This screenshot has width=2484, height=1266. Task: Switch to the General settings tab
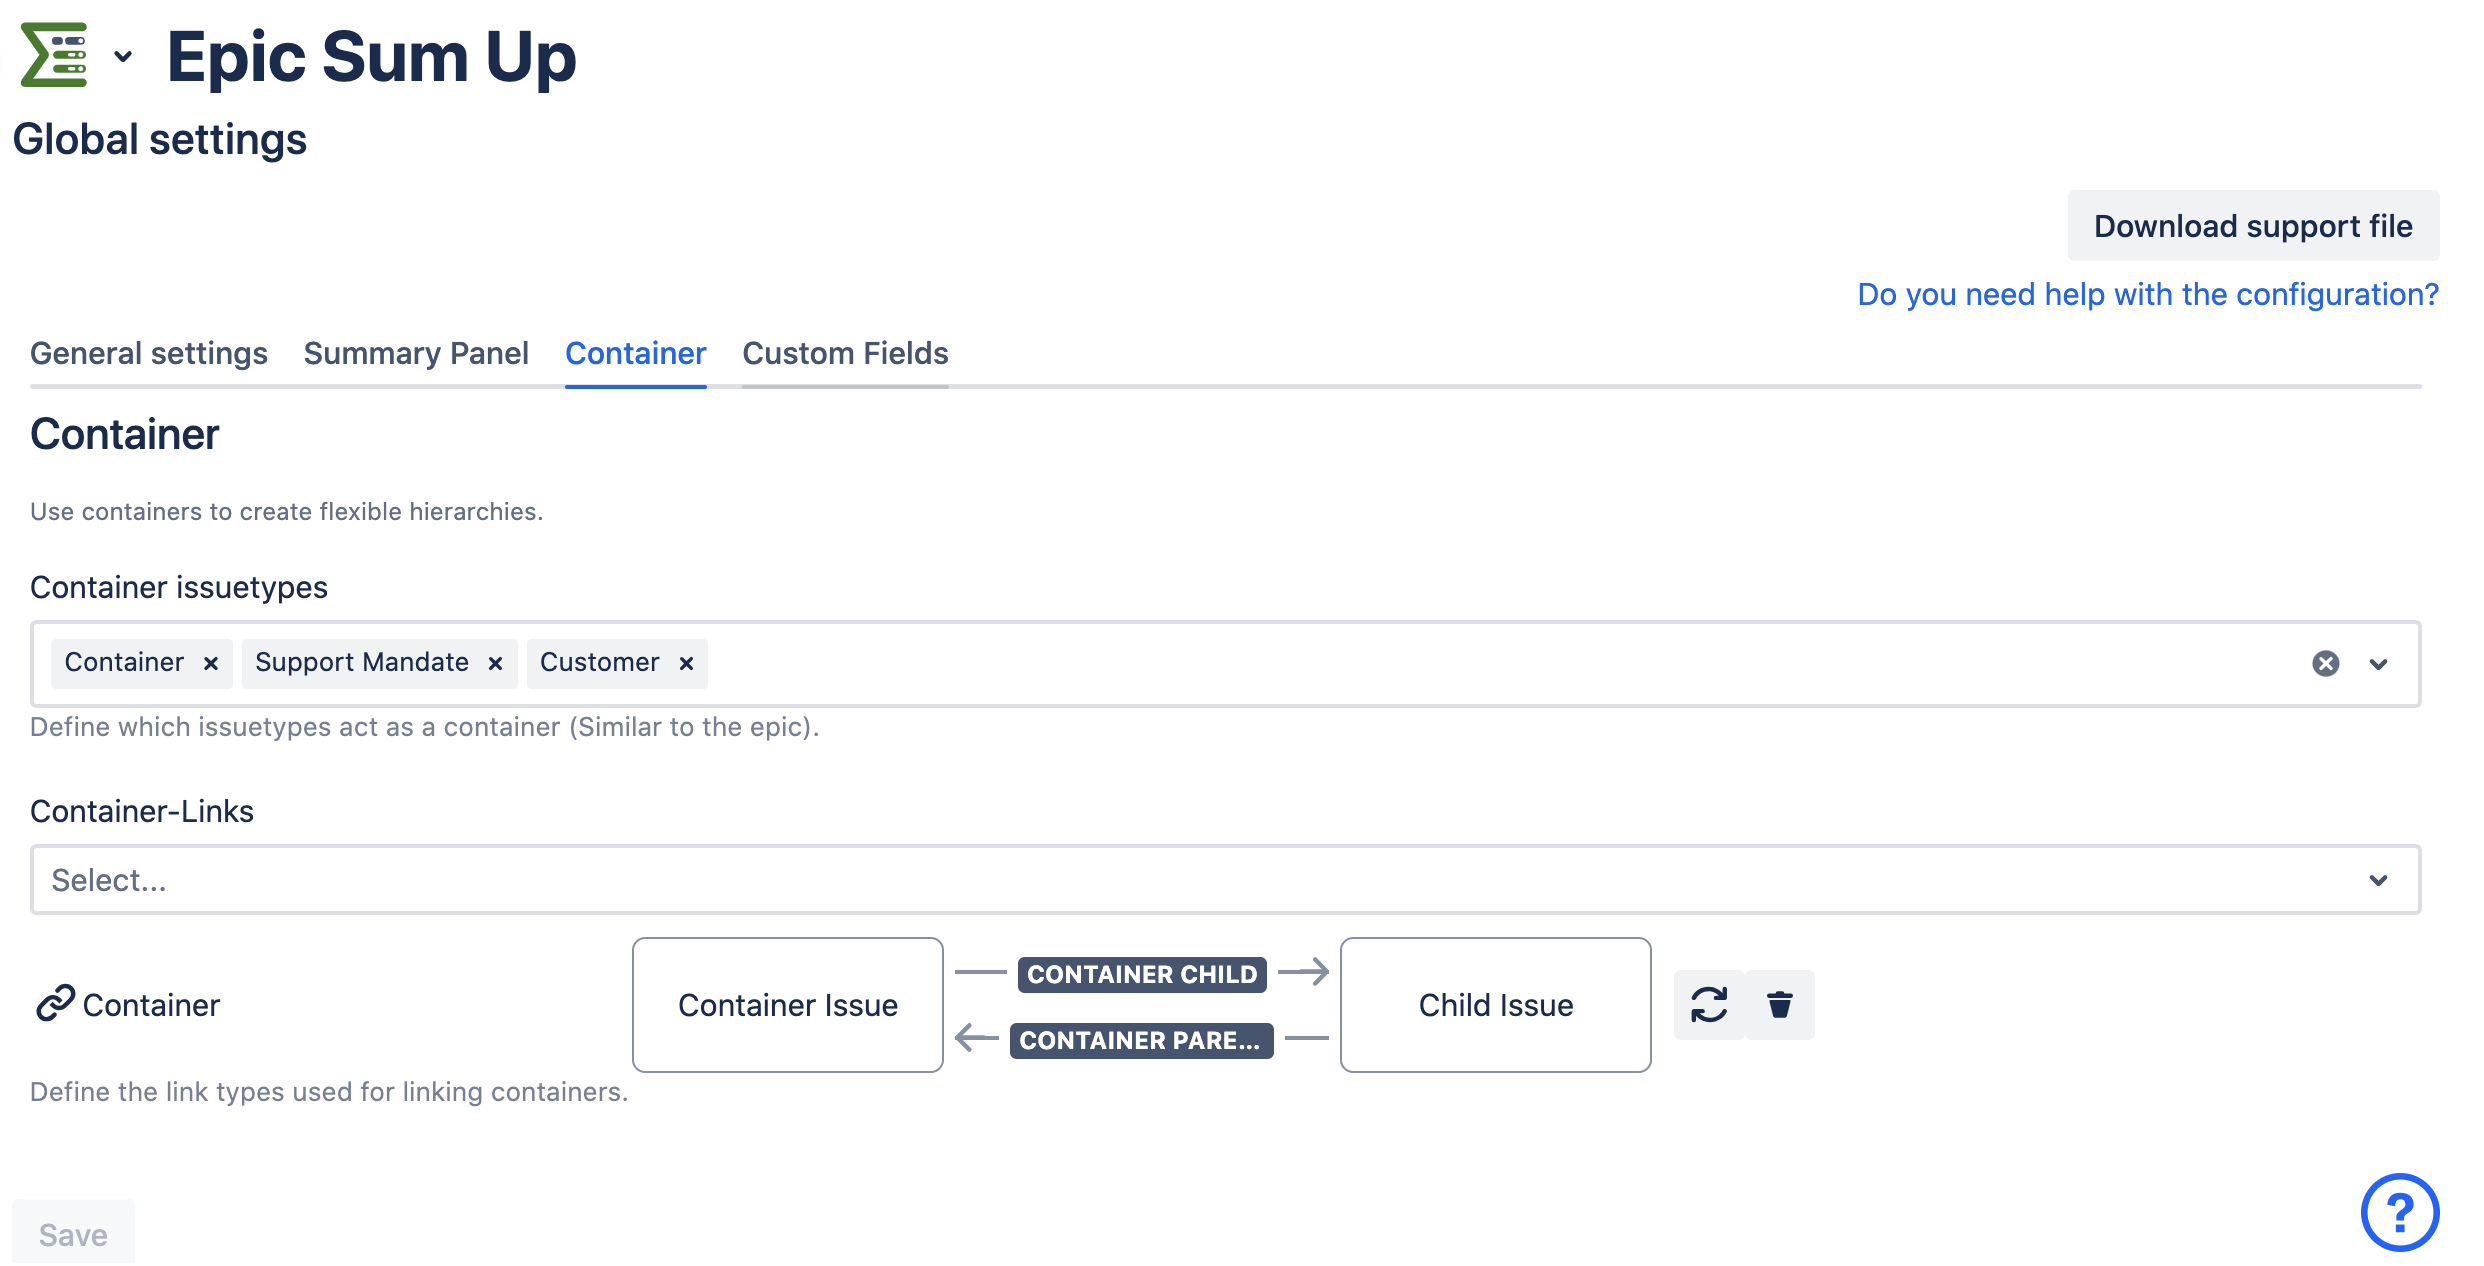(x=149, y=354)
